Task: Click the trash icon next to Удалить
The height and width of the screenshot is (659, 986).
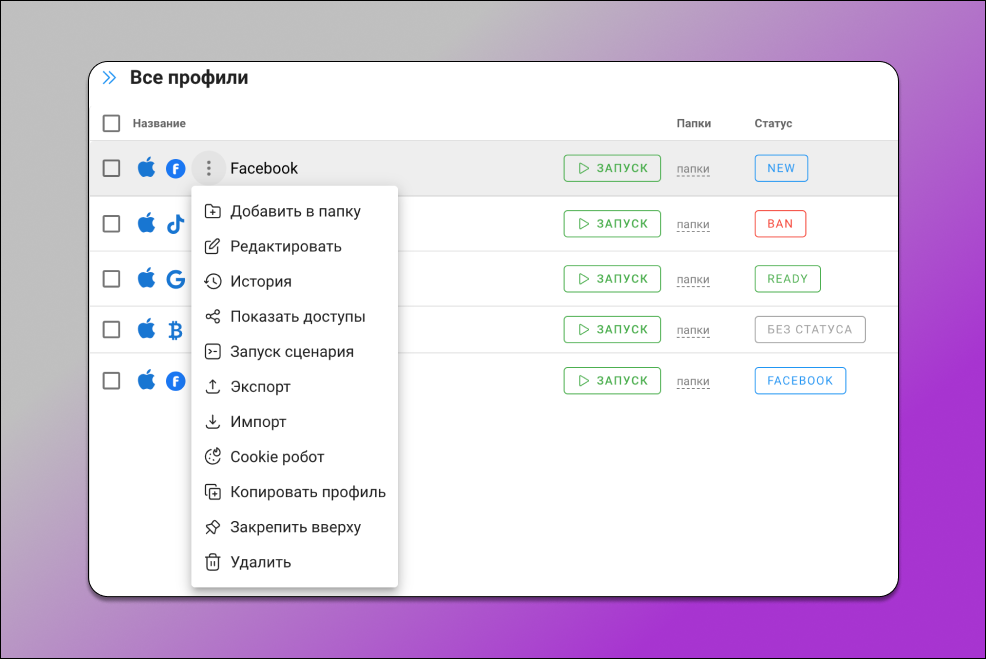Action: point(211,561)
